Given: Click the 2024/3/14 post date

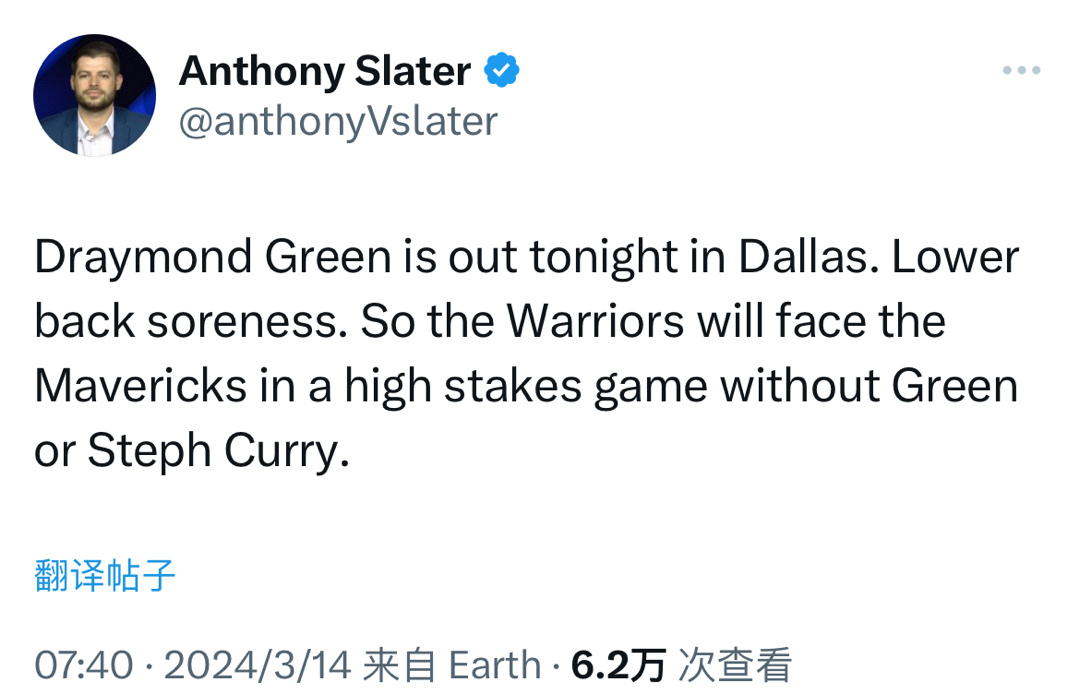Looking at the screenshot, I should coord(256,665).
